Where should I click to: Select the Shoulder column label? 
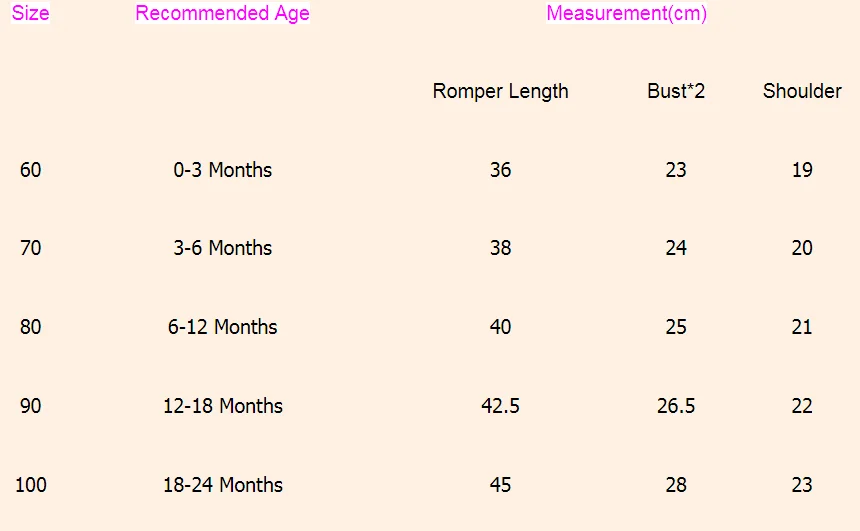click(802, 91)
